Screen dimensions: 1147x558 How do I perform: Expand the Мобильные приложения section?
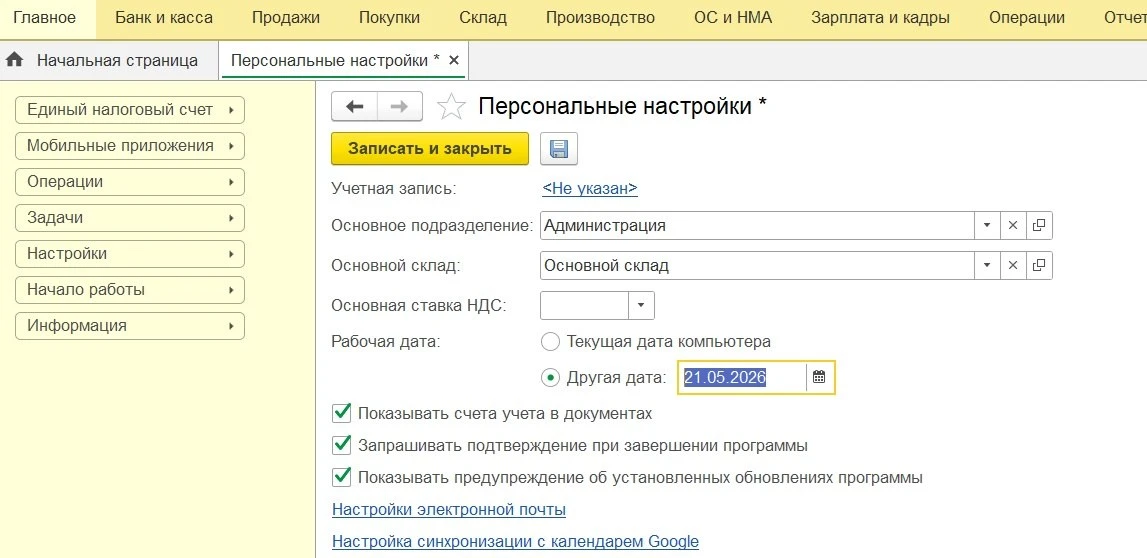(x=129, y=146)
